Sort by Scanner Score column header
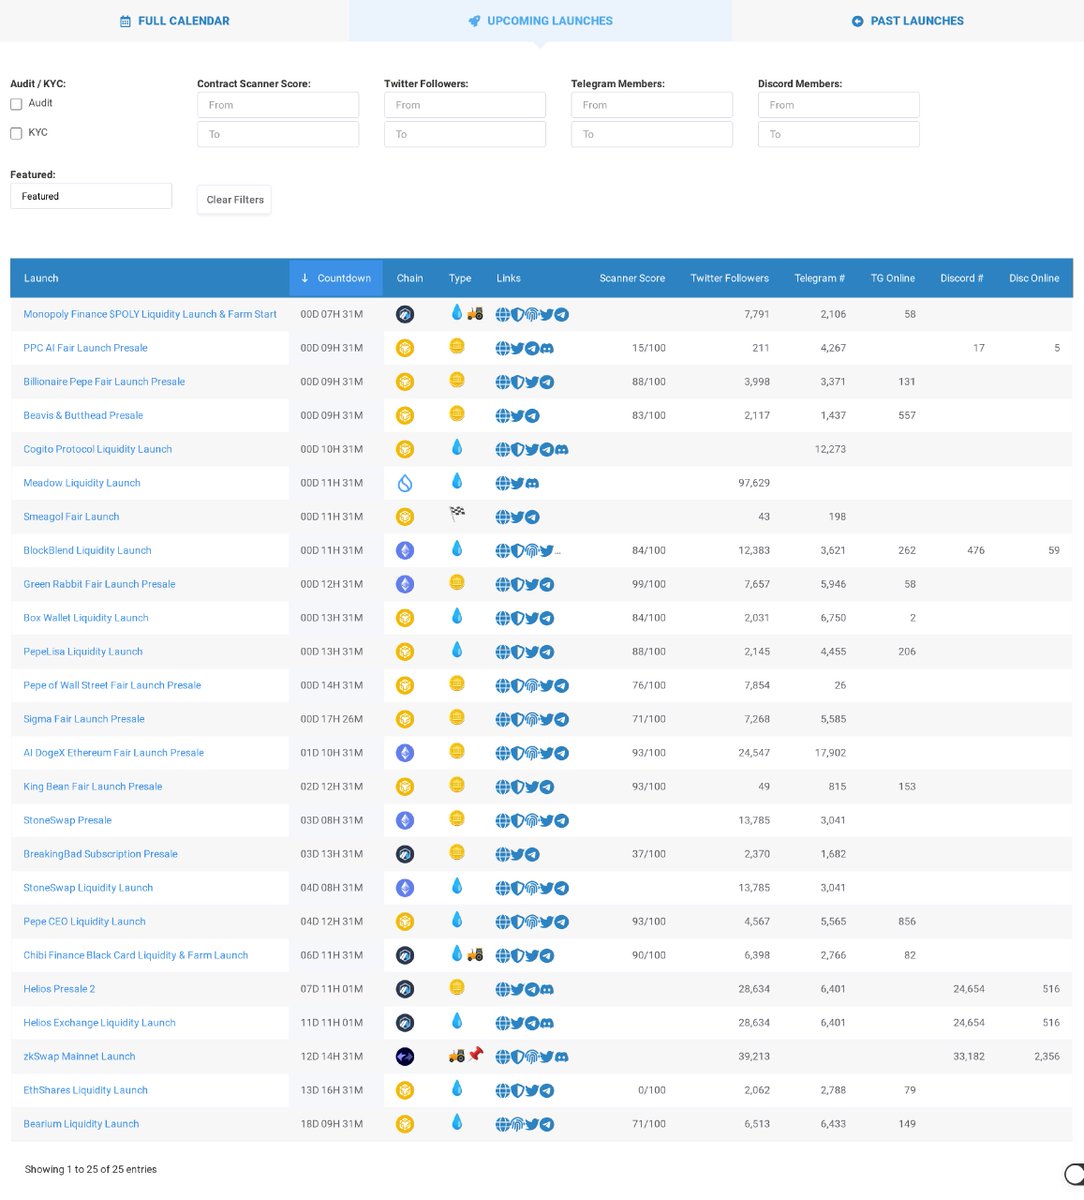 632,278
